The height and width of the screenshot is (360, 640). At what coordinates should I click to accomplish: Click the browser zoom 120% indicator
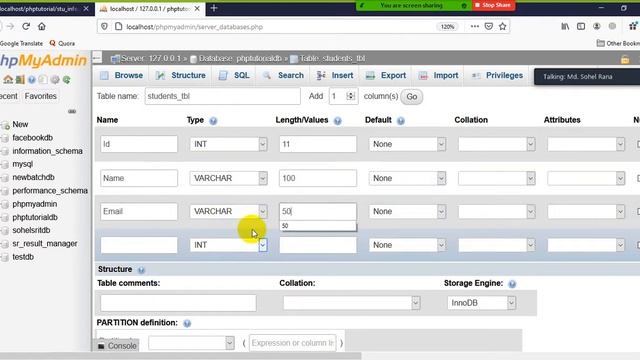click(447, 27)
